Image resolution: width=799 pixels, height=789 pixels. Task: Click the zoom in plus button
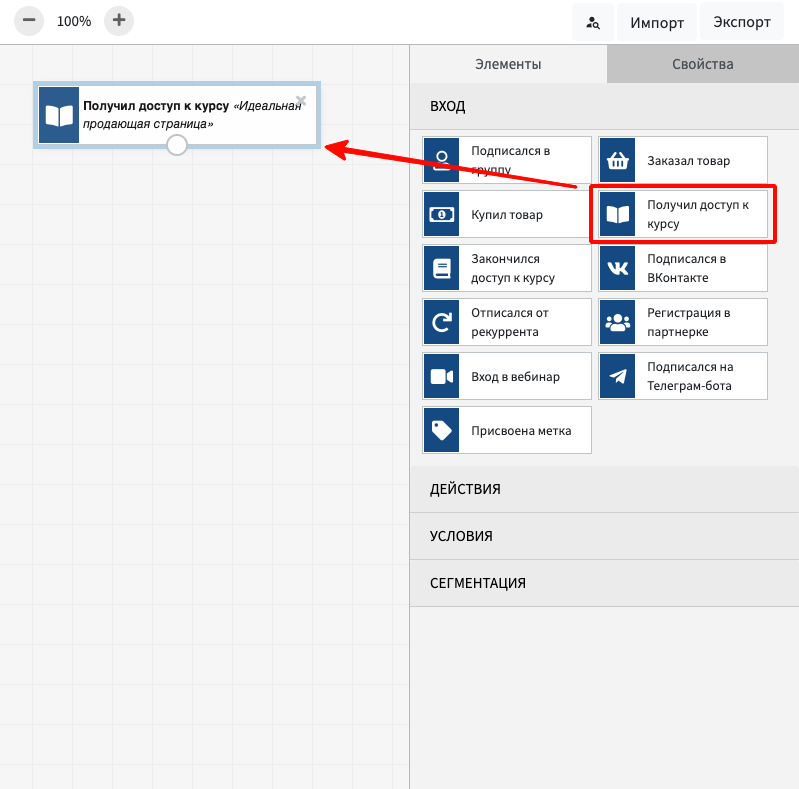point(119,20)
